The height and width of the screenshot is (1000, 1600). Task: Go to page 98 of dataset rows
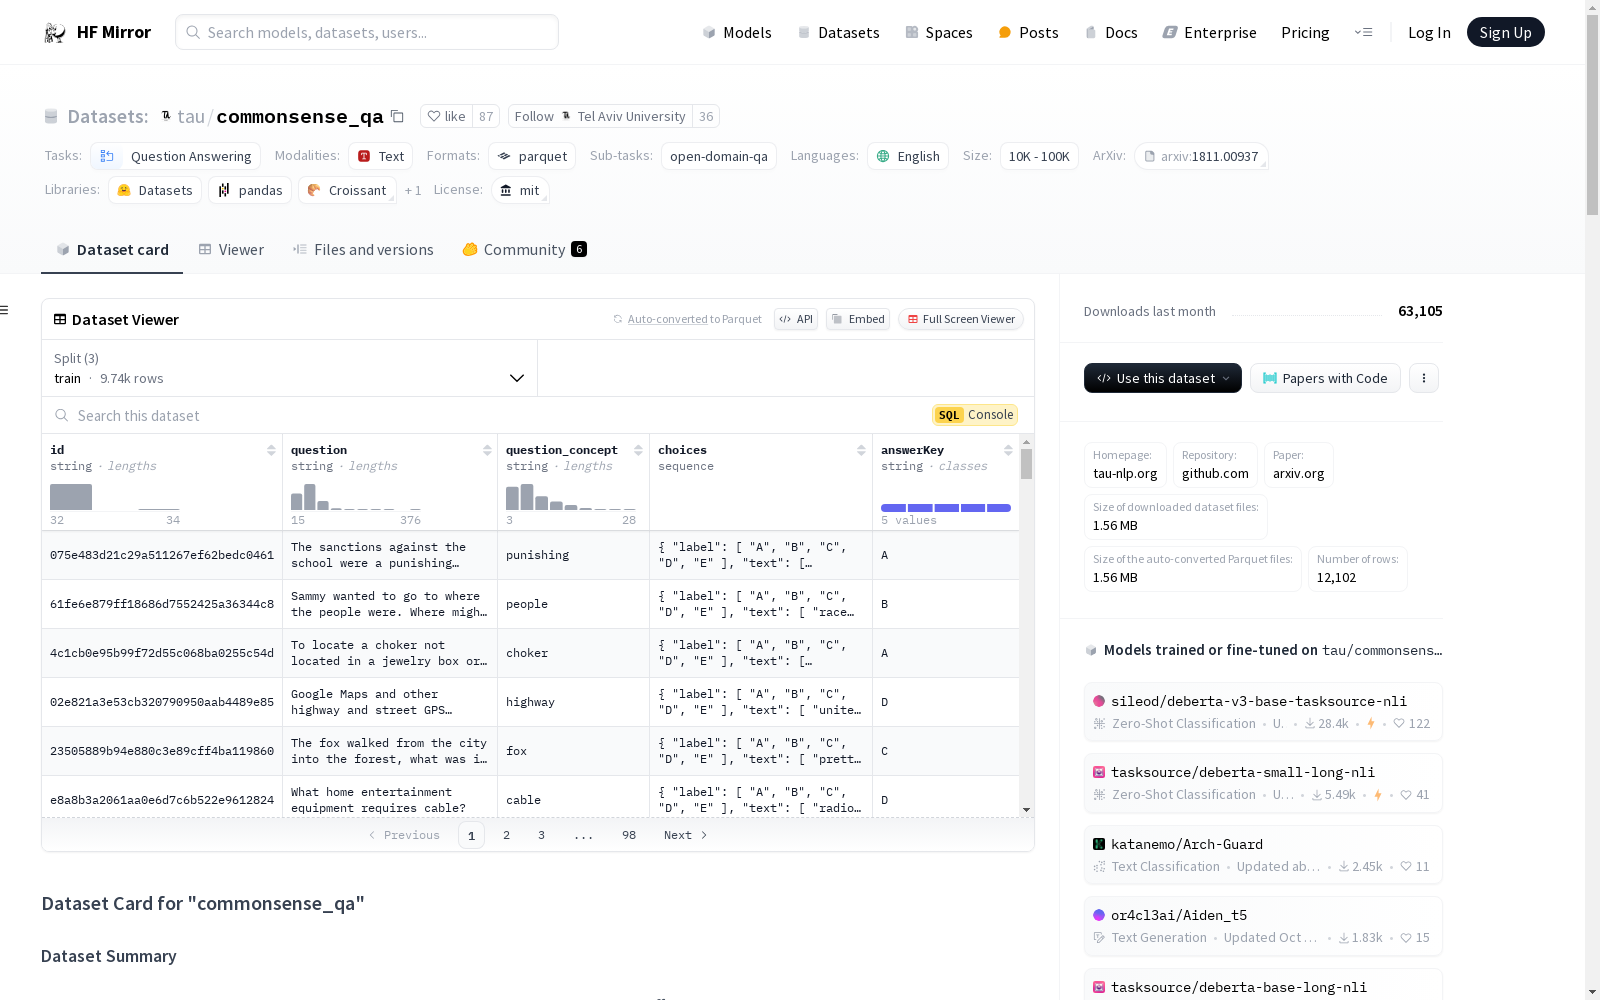tap(628, 835)
